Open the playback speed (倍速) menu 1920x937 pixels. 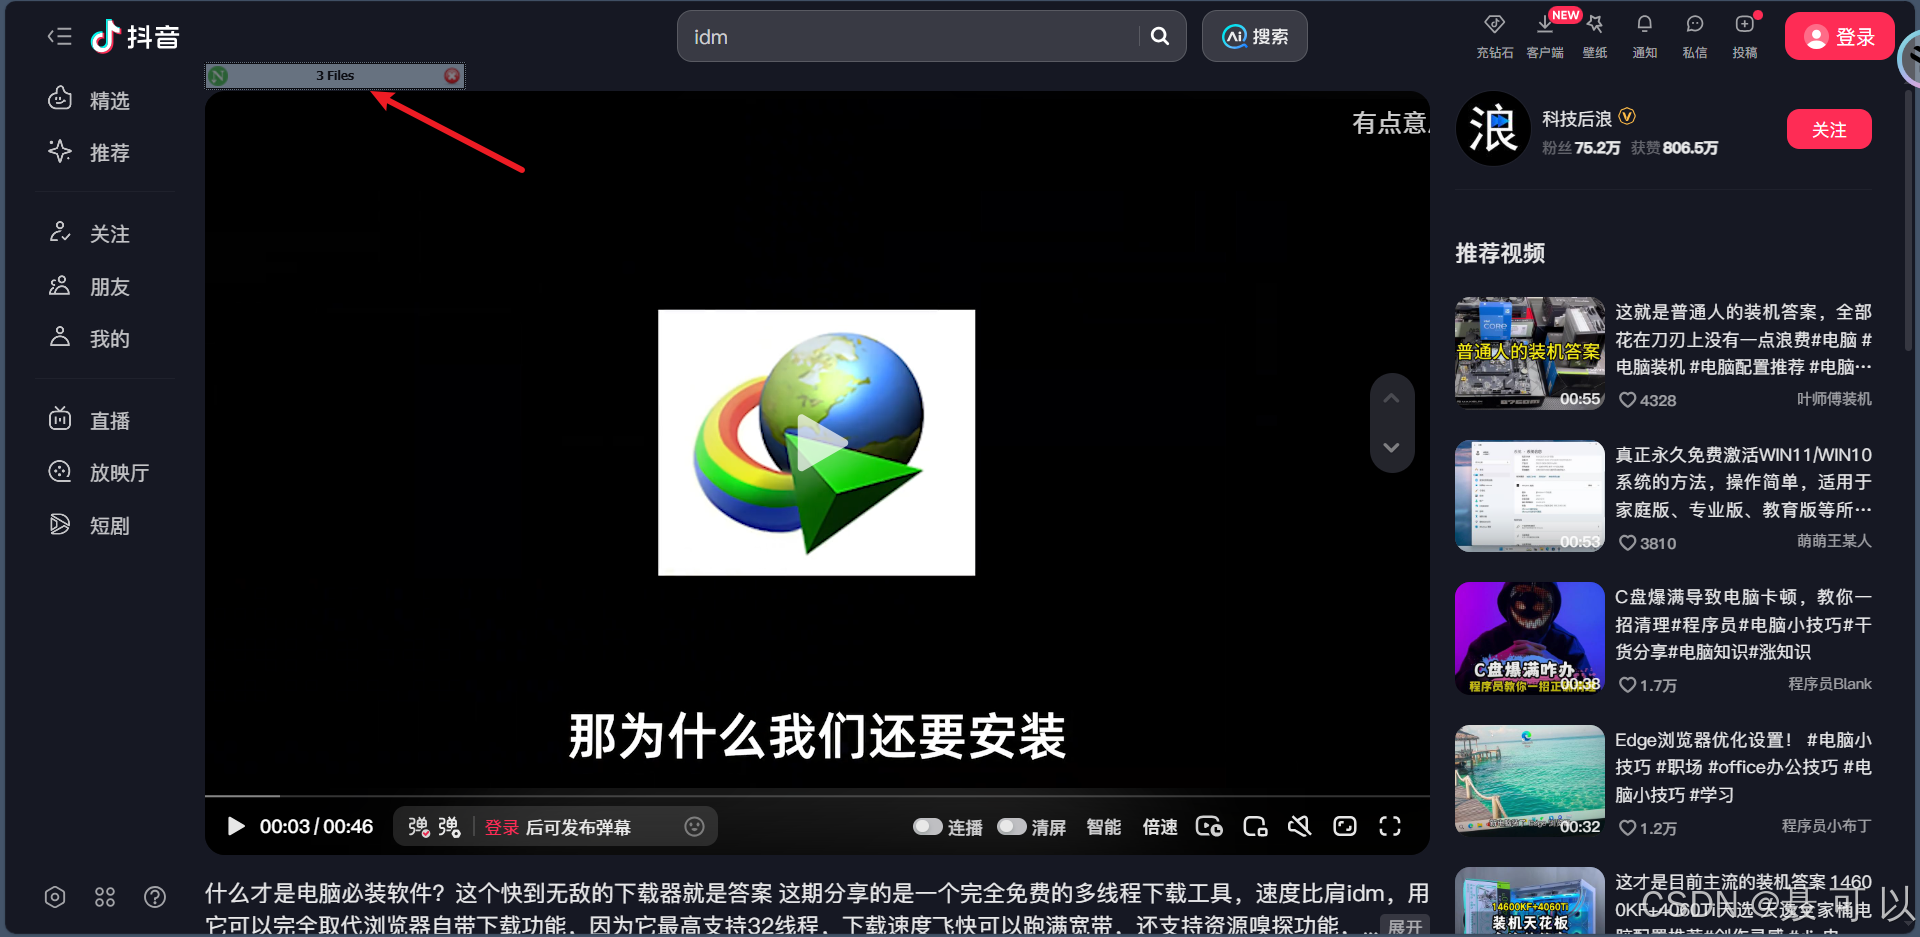pos(1160,827)
